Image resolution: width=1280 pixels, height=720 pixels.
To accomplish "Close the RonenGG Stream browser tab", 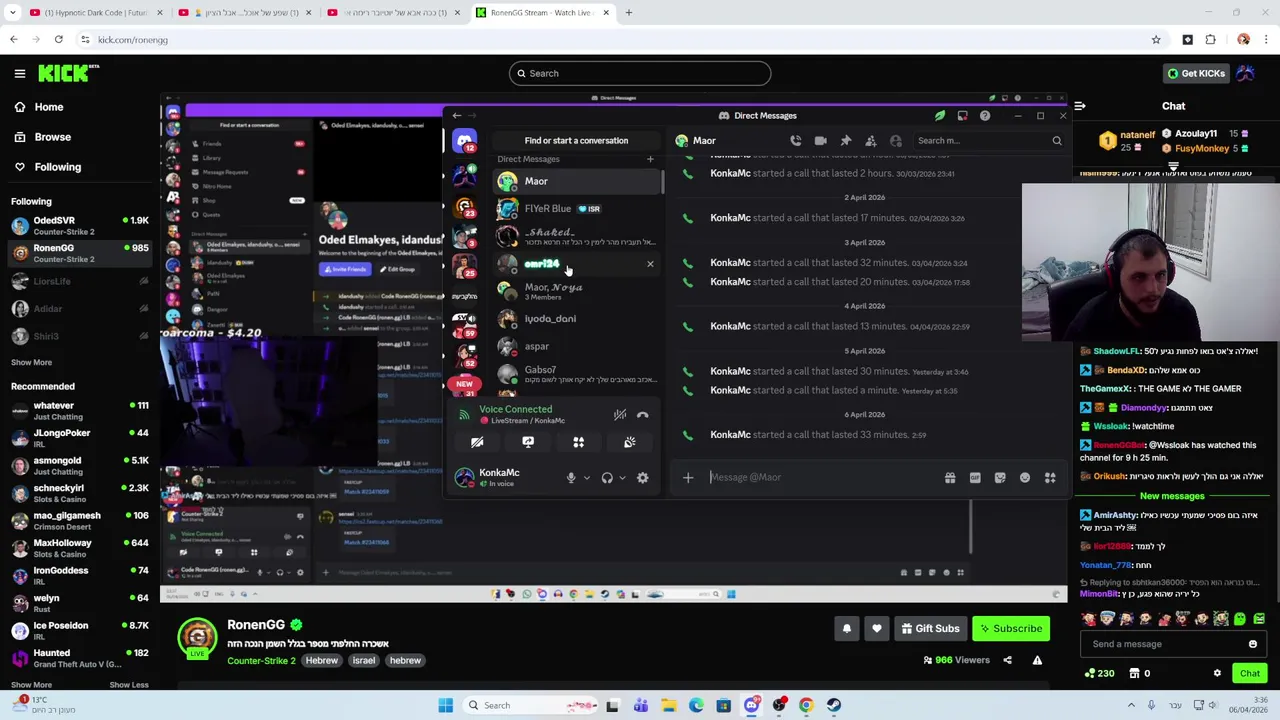I will click(606, 13).
